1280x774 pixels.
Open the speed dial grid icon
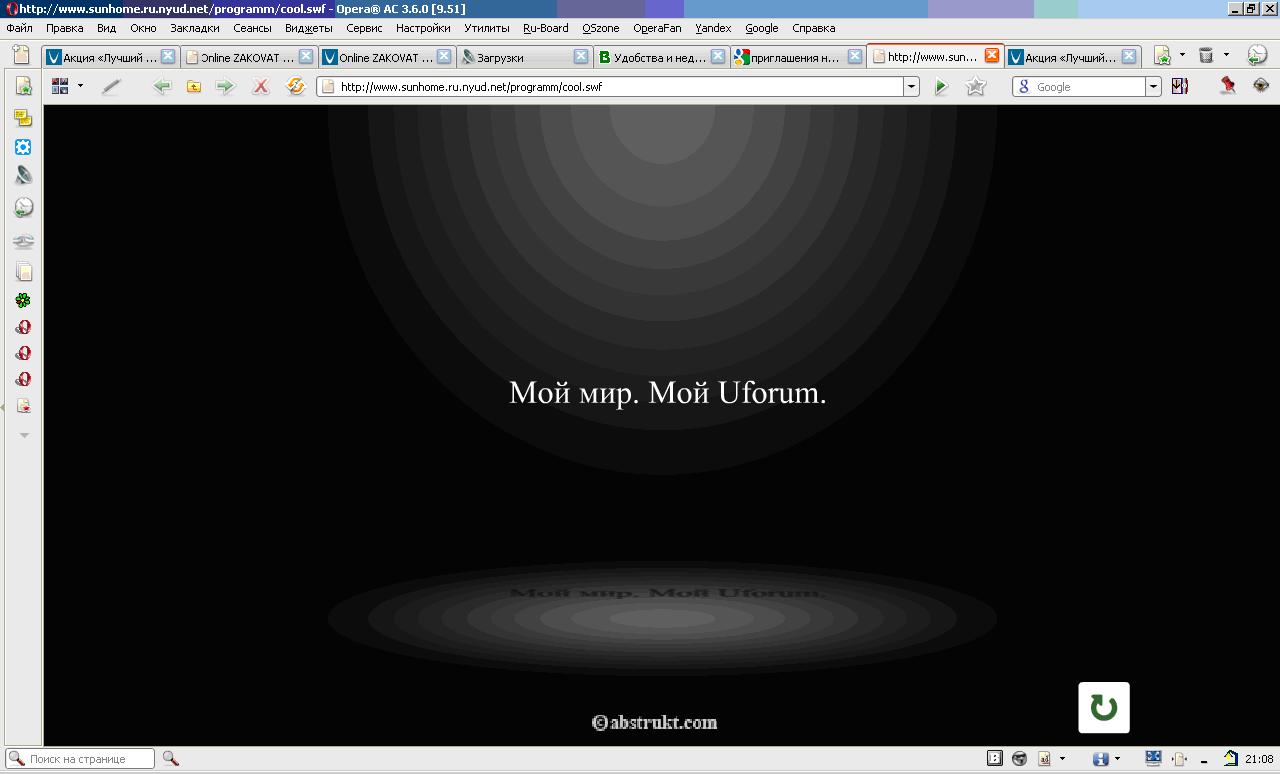tap(60, 86)
